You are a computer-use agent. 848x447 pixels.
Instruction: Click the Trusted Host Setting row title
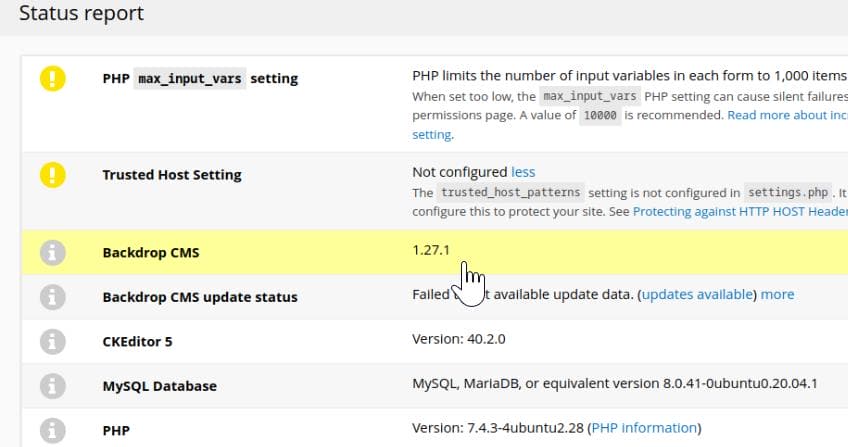click(x=172, y=175)
